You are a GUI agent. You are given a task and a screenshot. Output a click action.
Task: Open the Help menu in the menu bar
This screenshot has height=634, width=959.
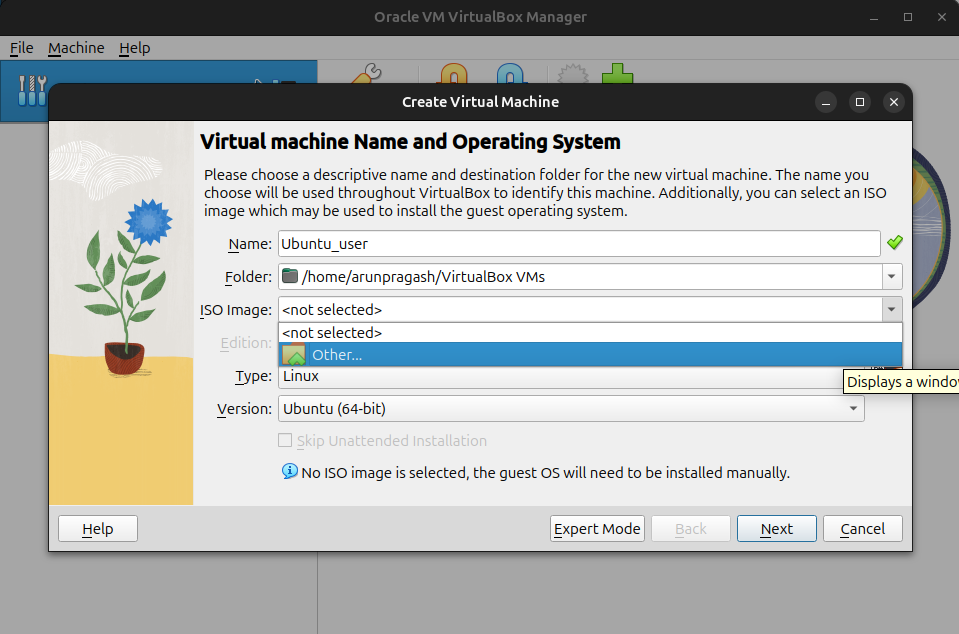[x=135, y=48]
